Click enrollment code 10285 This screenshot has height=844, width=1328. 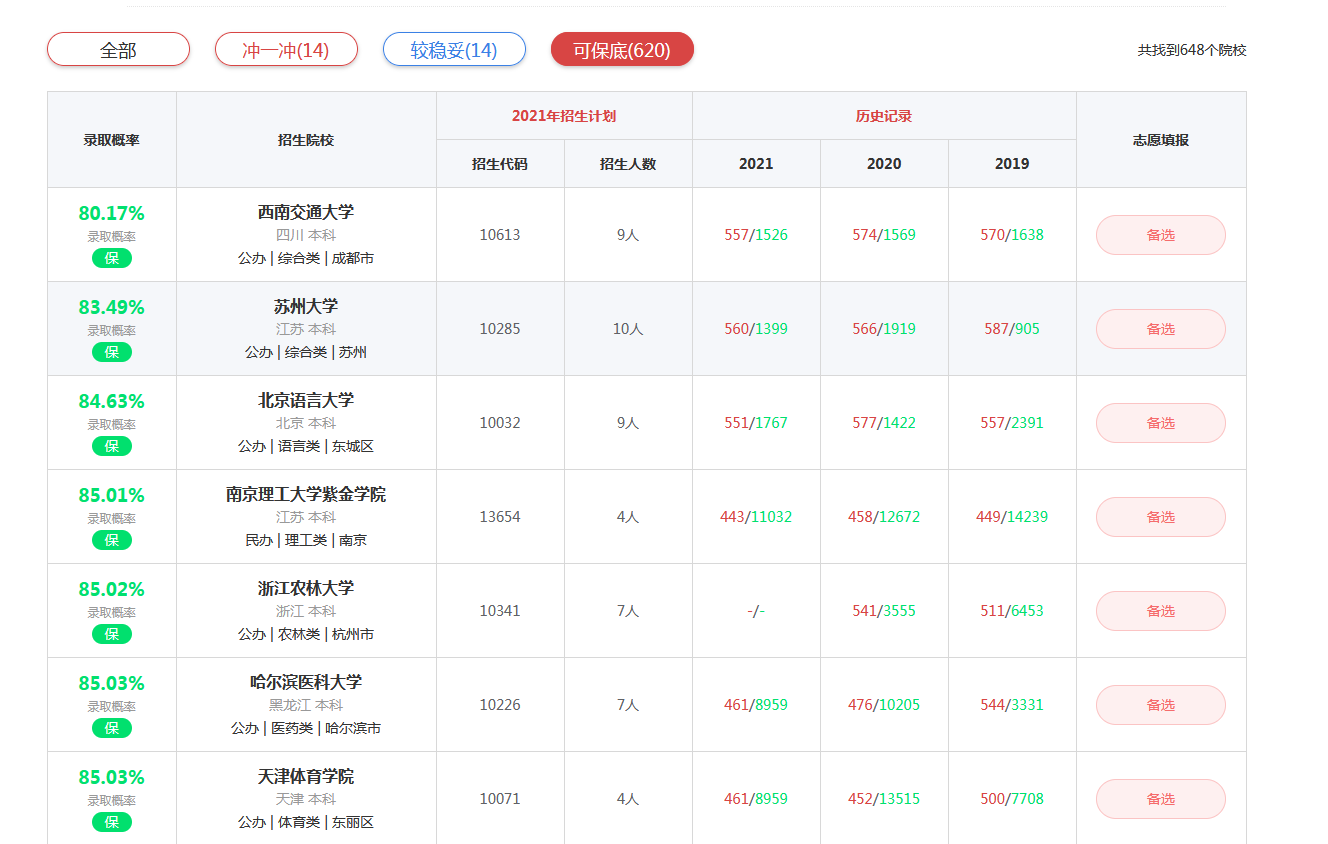[x=500, y=329]
